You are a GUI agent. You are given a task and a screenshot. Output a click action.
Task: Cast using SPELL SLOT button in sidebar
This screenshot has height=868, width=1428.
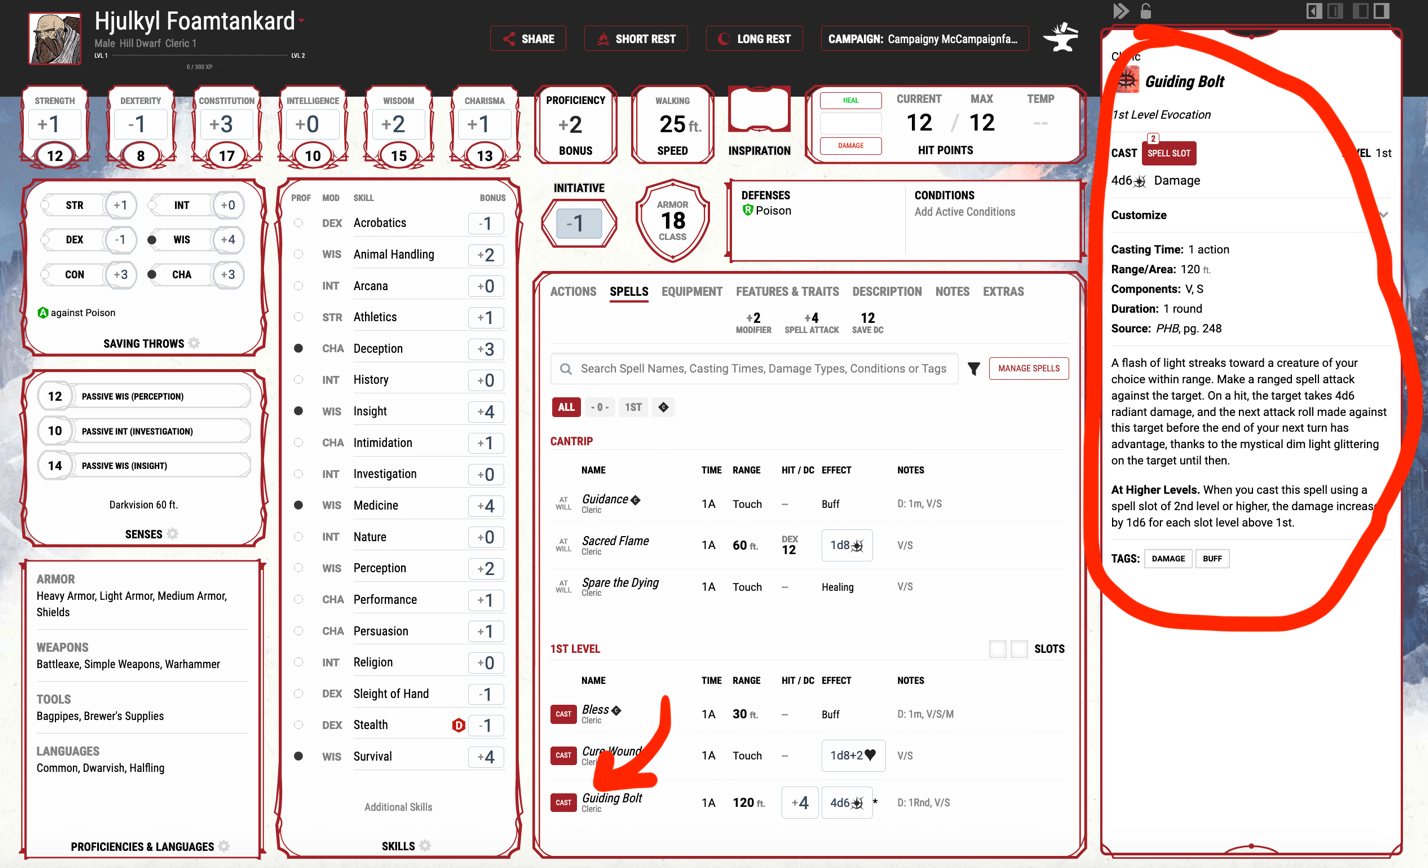[1168, 153]
